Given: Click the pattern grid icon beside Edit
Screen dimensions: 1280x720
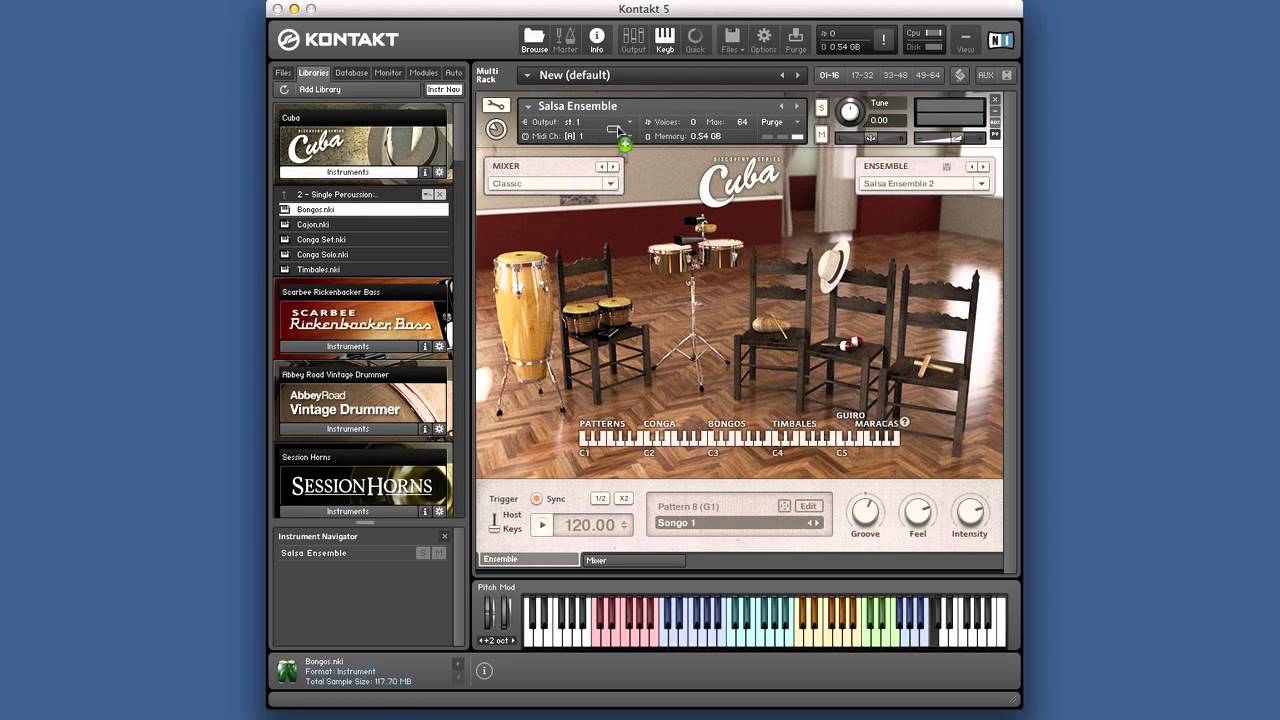Looking at the screenshot, I should click(x=784, y=506).
